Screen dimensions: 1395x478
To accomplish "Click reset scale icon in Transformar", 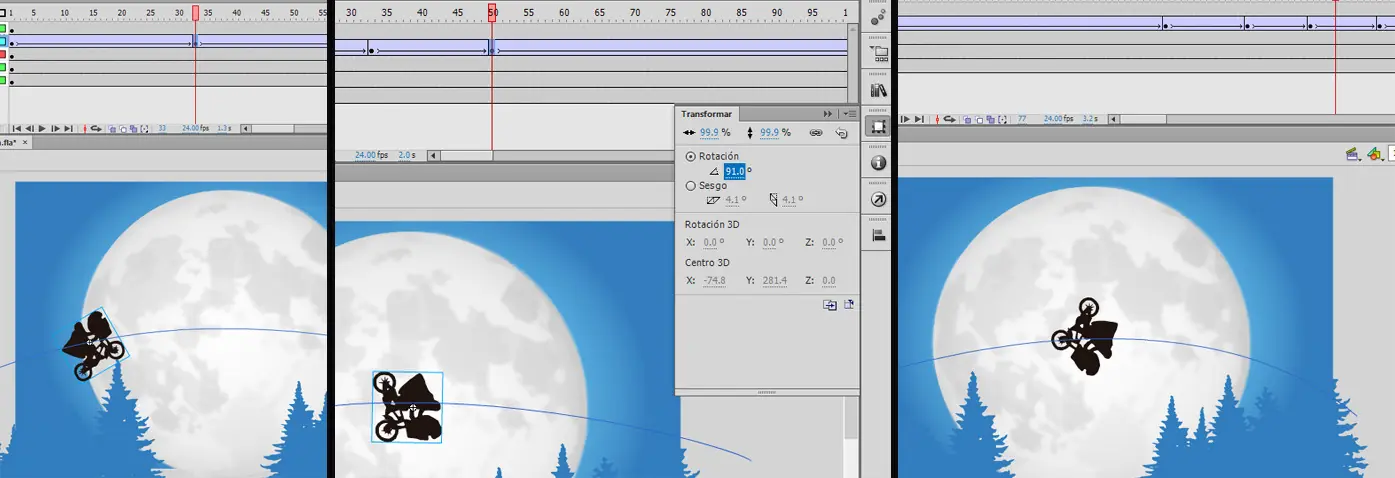I will [842, 132].
